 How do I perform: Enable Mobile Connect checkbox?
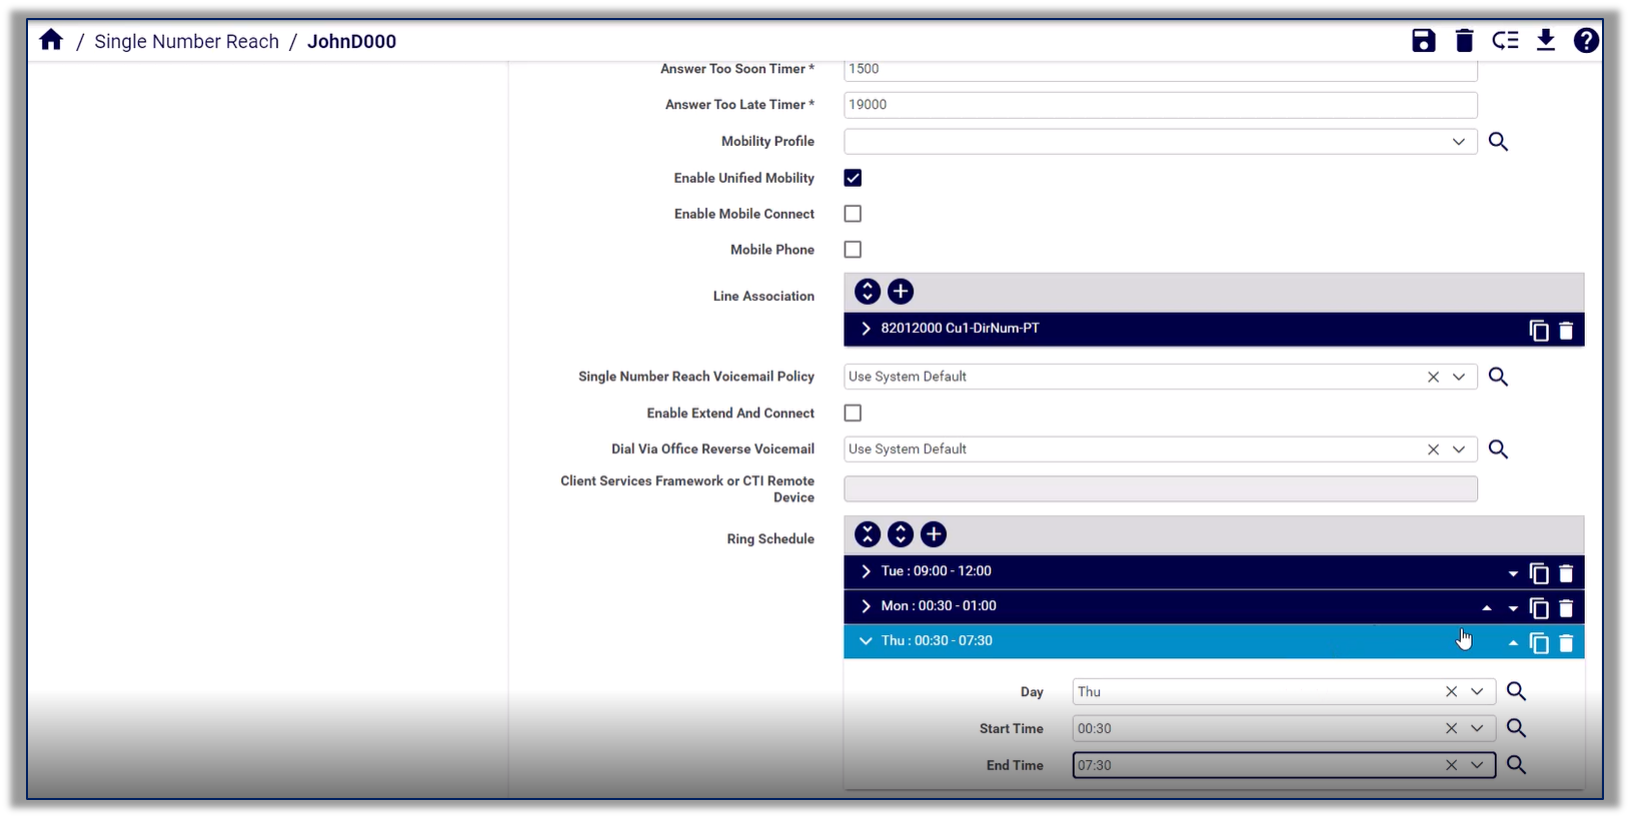(x=853, y=214)
